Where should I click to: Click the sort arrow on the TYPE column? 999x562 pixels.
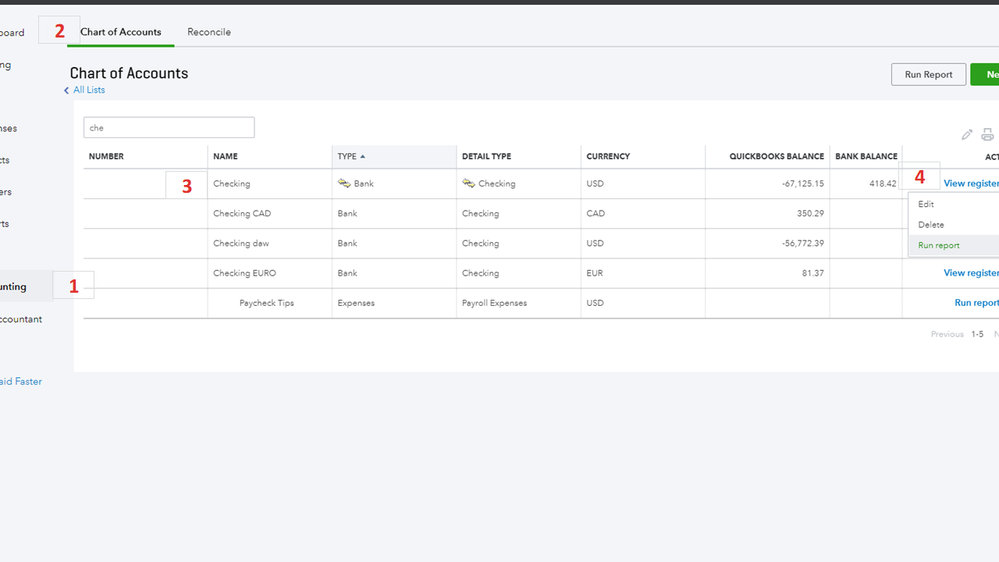(x=363, y=157)
